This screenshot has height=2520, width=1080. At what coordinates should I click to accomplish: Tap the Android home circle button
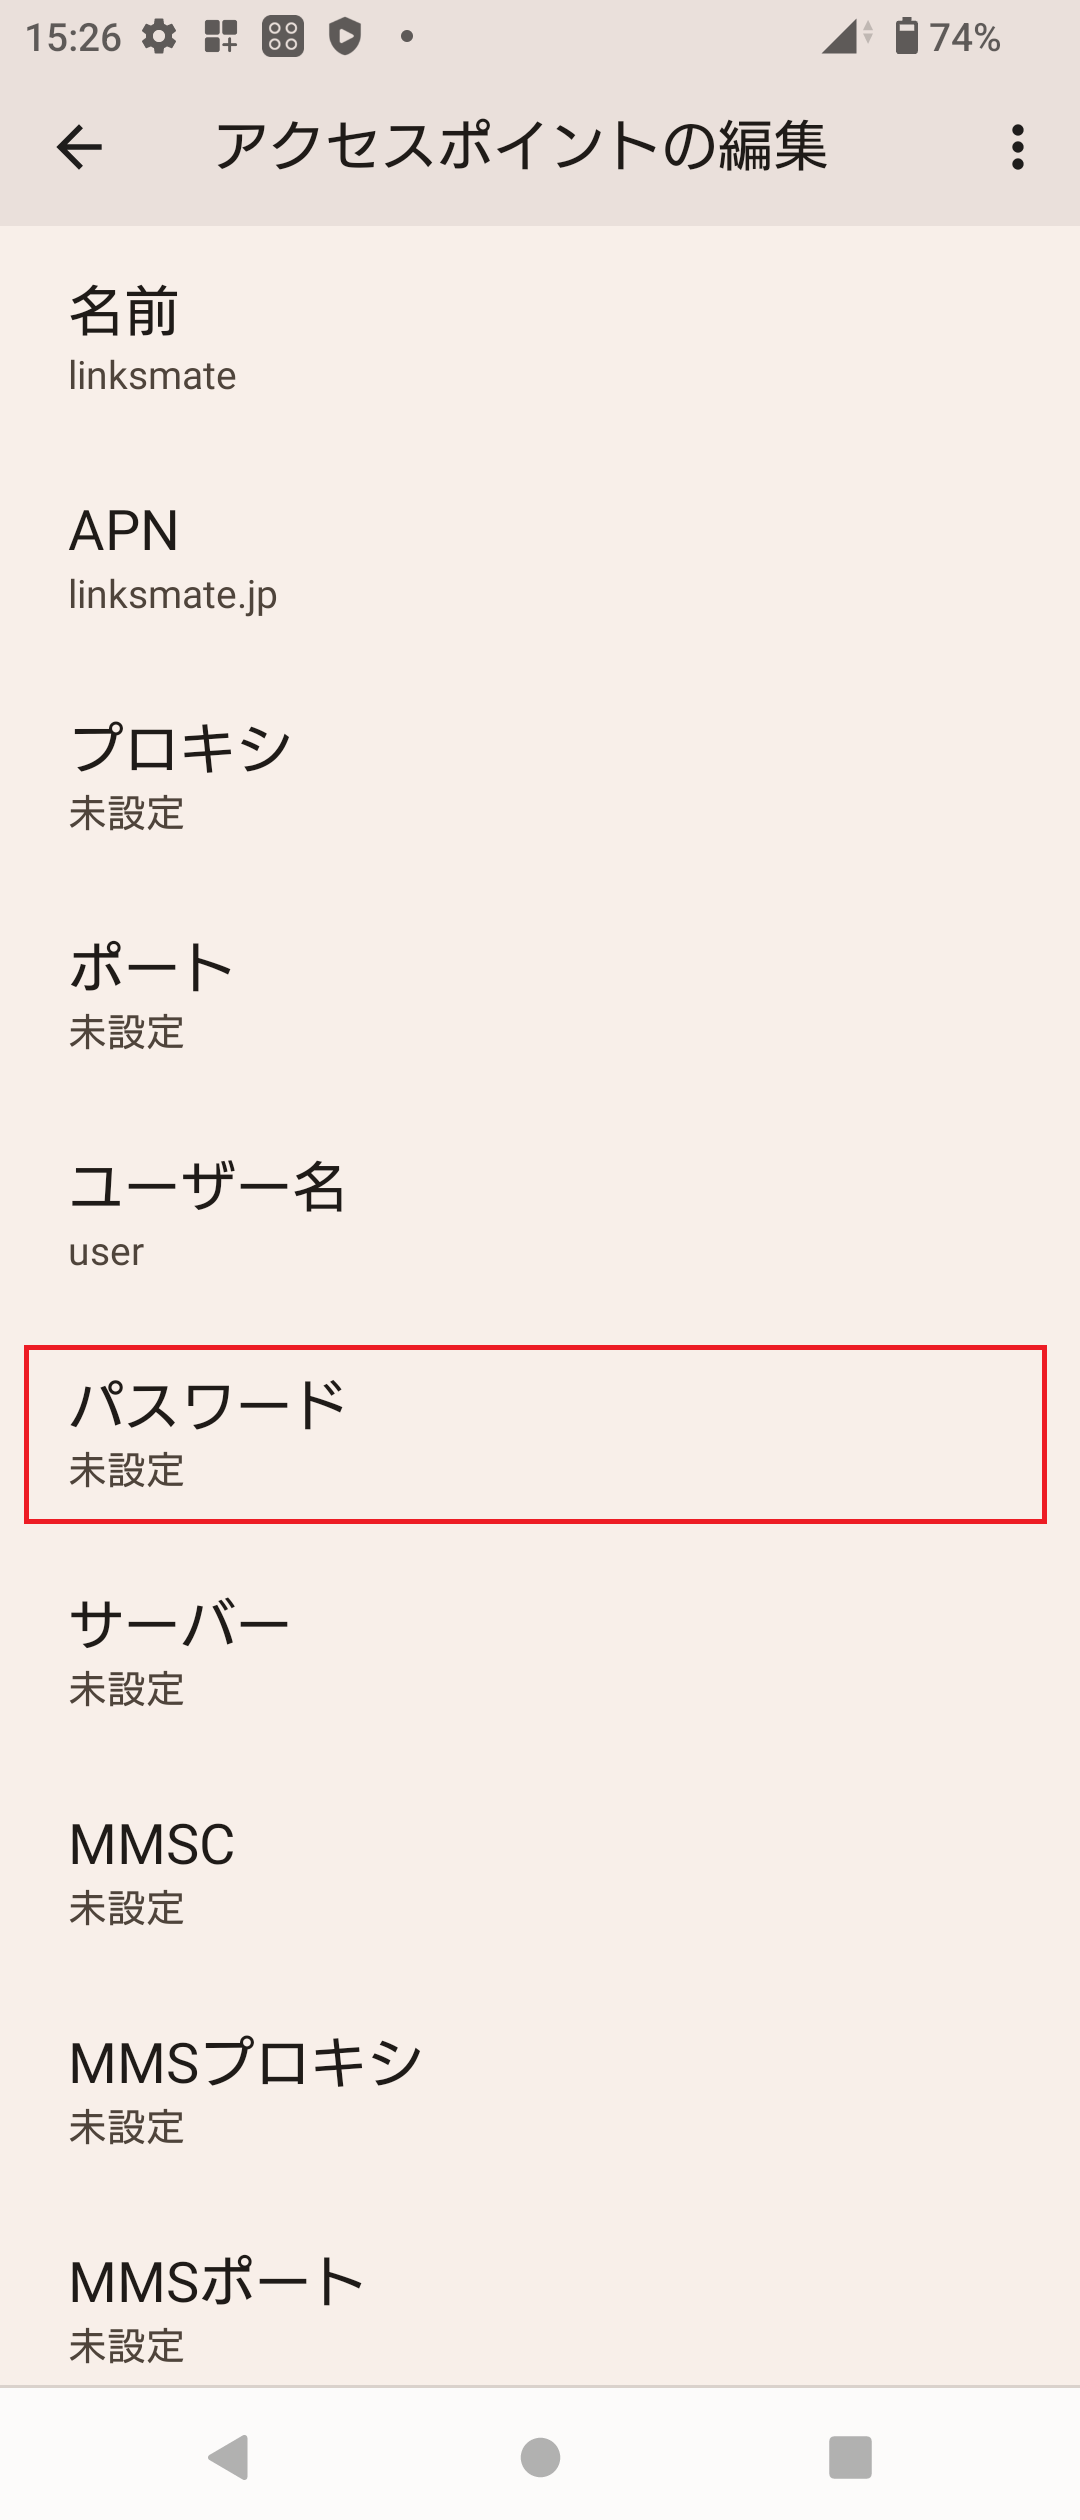click(540, 2457)
